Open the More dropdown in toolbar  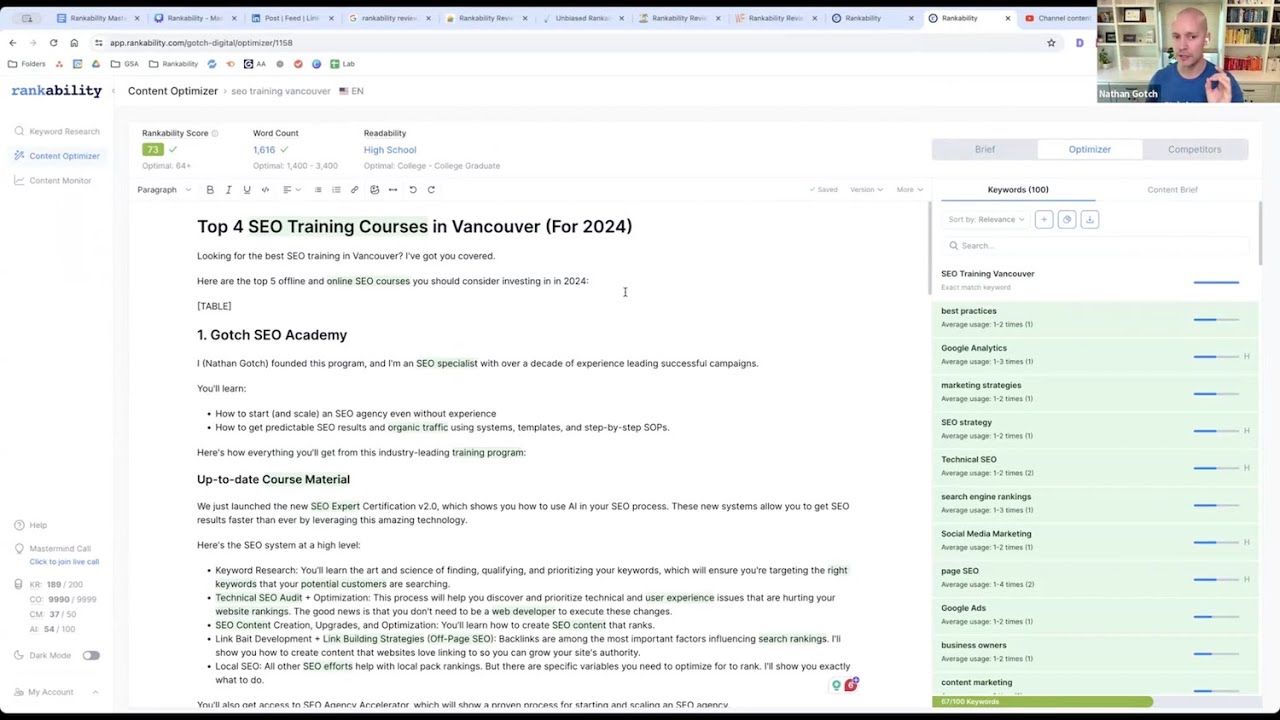coord(908,190)
